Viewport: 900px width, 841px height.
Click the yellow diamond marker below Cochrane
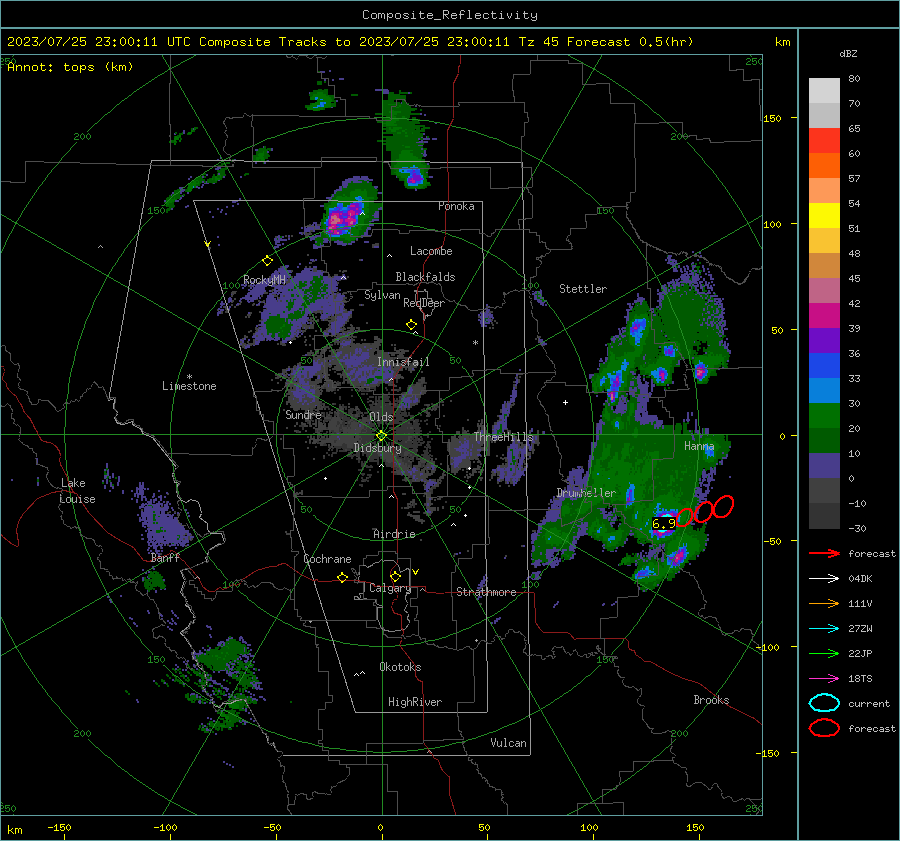point(343,578)
